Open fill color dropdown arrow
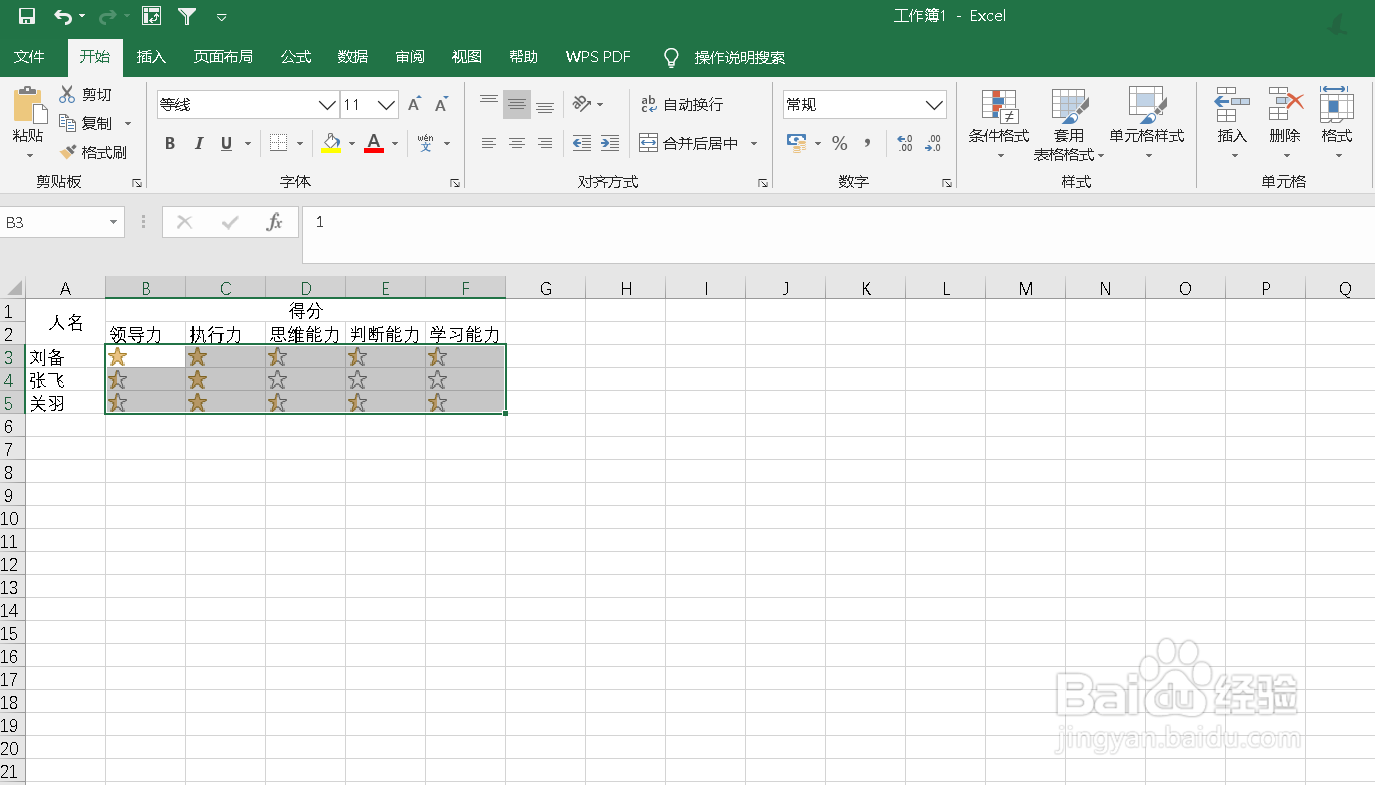The image size is (1375, 785). 352,143
